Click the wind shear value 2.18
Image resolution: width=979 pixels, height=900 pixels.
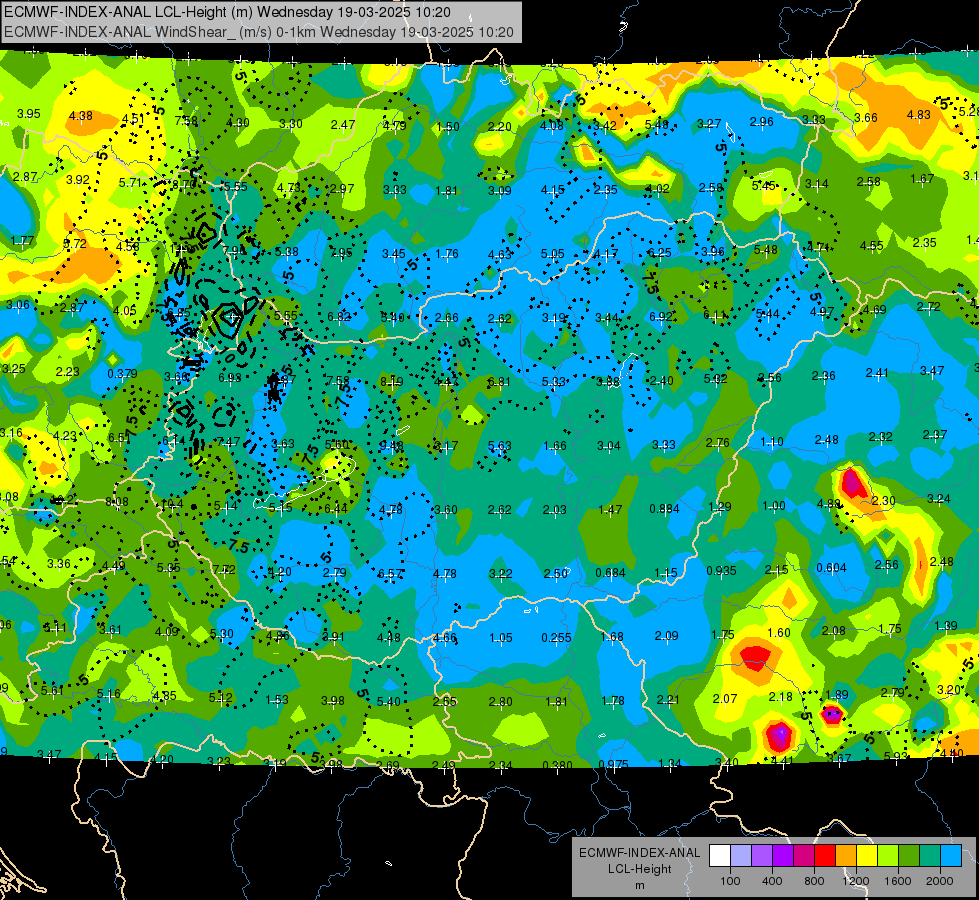click(x=780, y=696)
